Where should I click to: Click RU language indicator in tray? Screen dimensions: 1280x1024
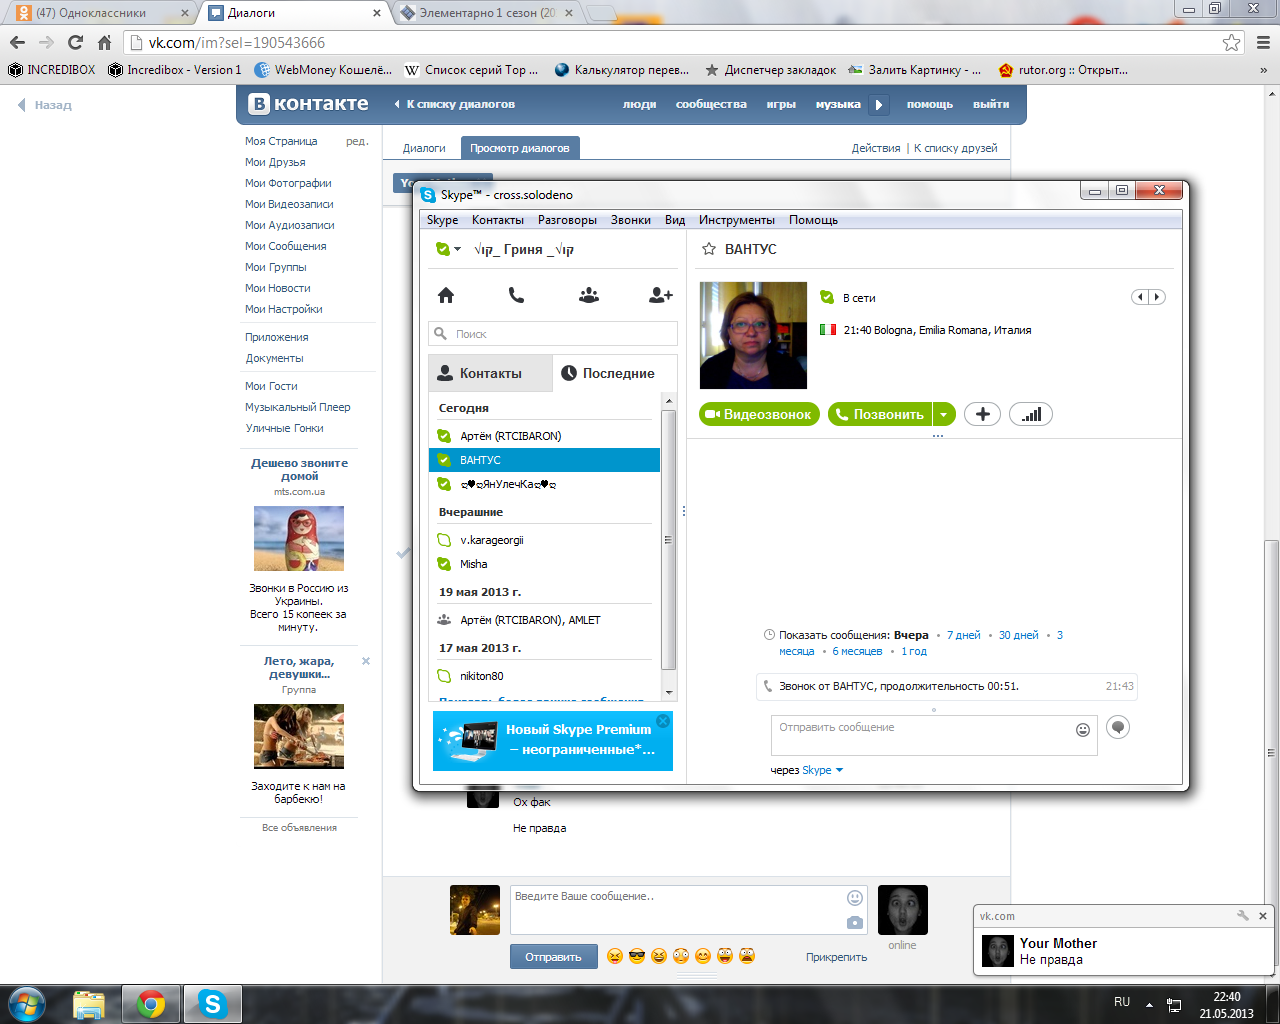(1122, 1002)
